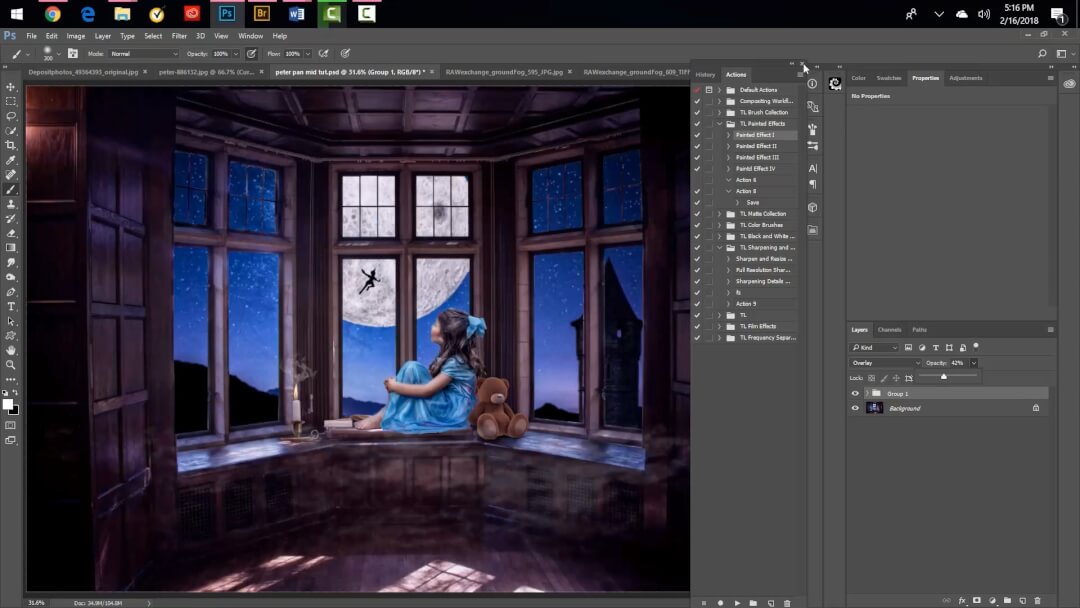Hide the Background layer
This screenshot has width=1080, height=608.
(x=855, y=408)
